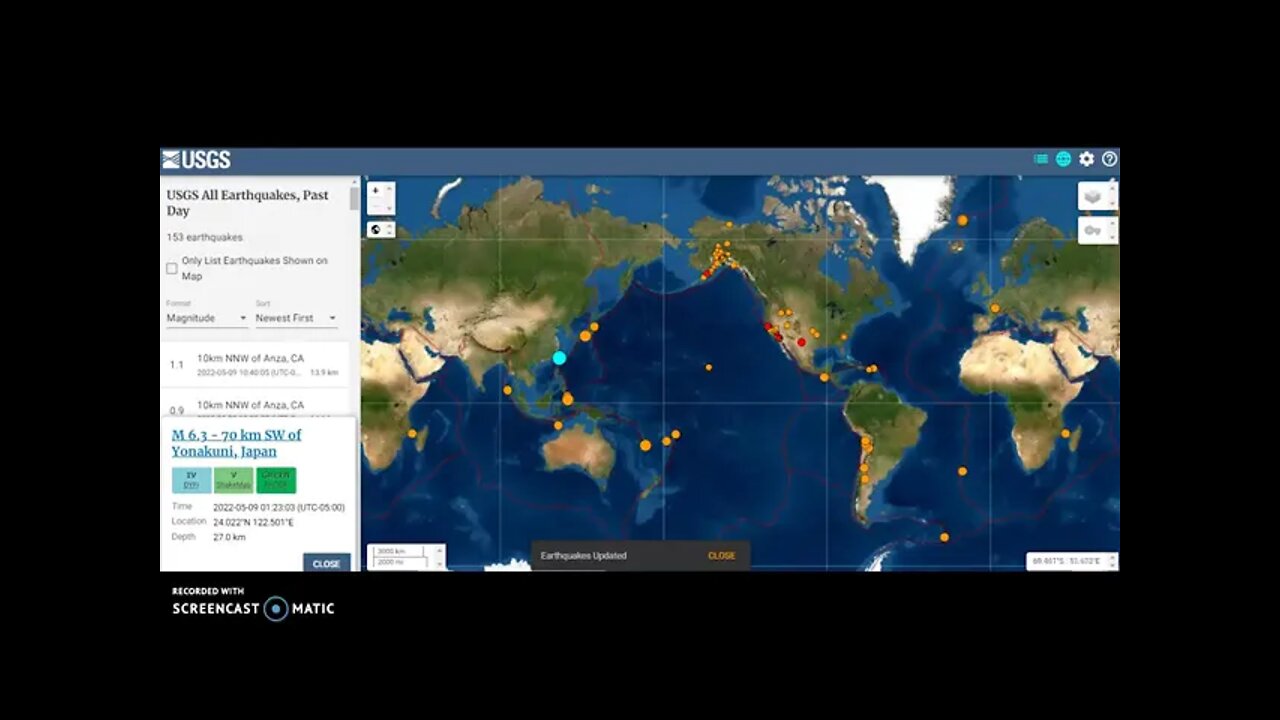Click the Depth 27.0 km value
This screenshot has width=1280, height=720.
(x=229, y=537)
